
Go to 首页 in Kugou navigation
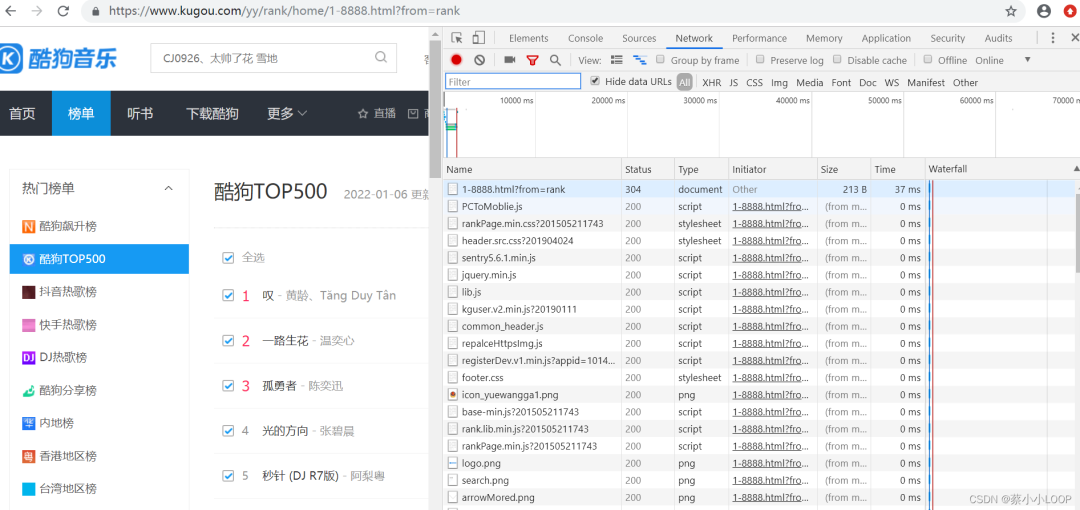pyautogui.click(x=23, y=114)
